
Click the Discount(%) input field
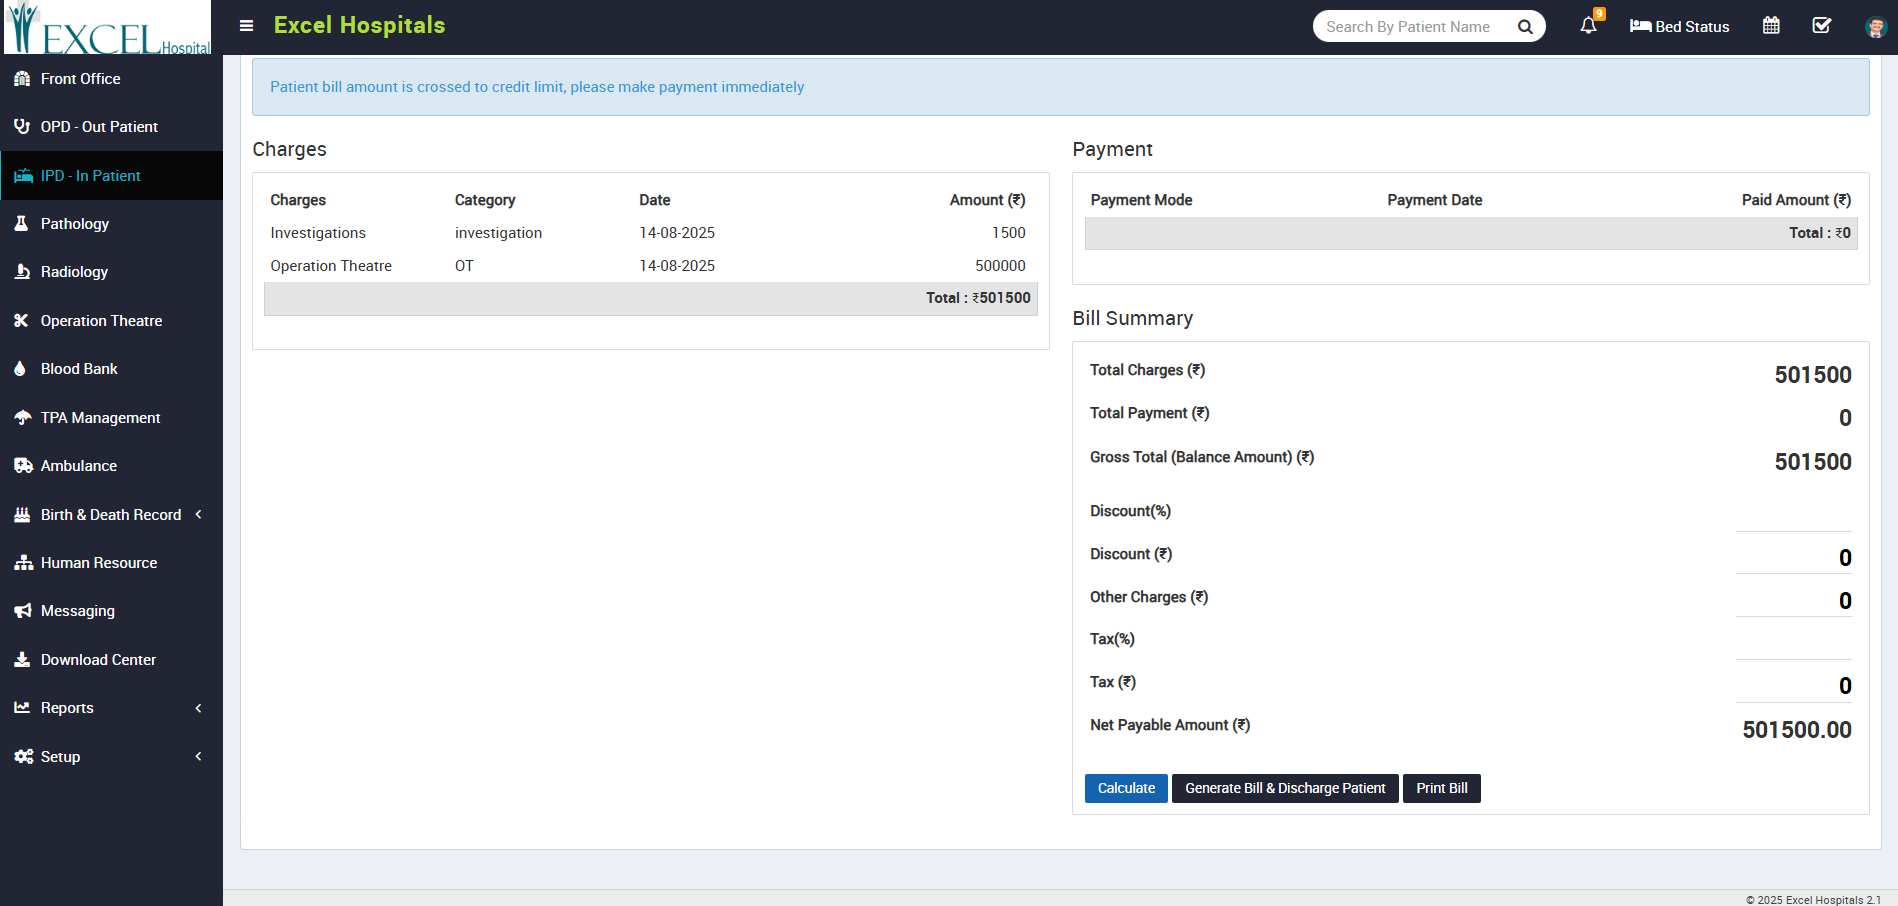(1793, 514)
